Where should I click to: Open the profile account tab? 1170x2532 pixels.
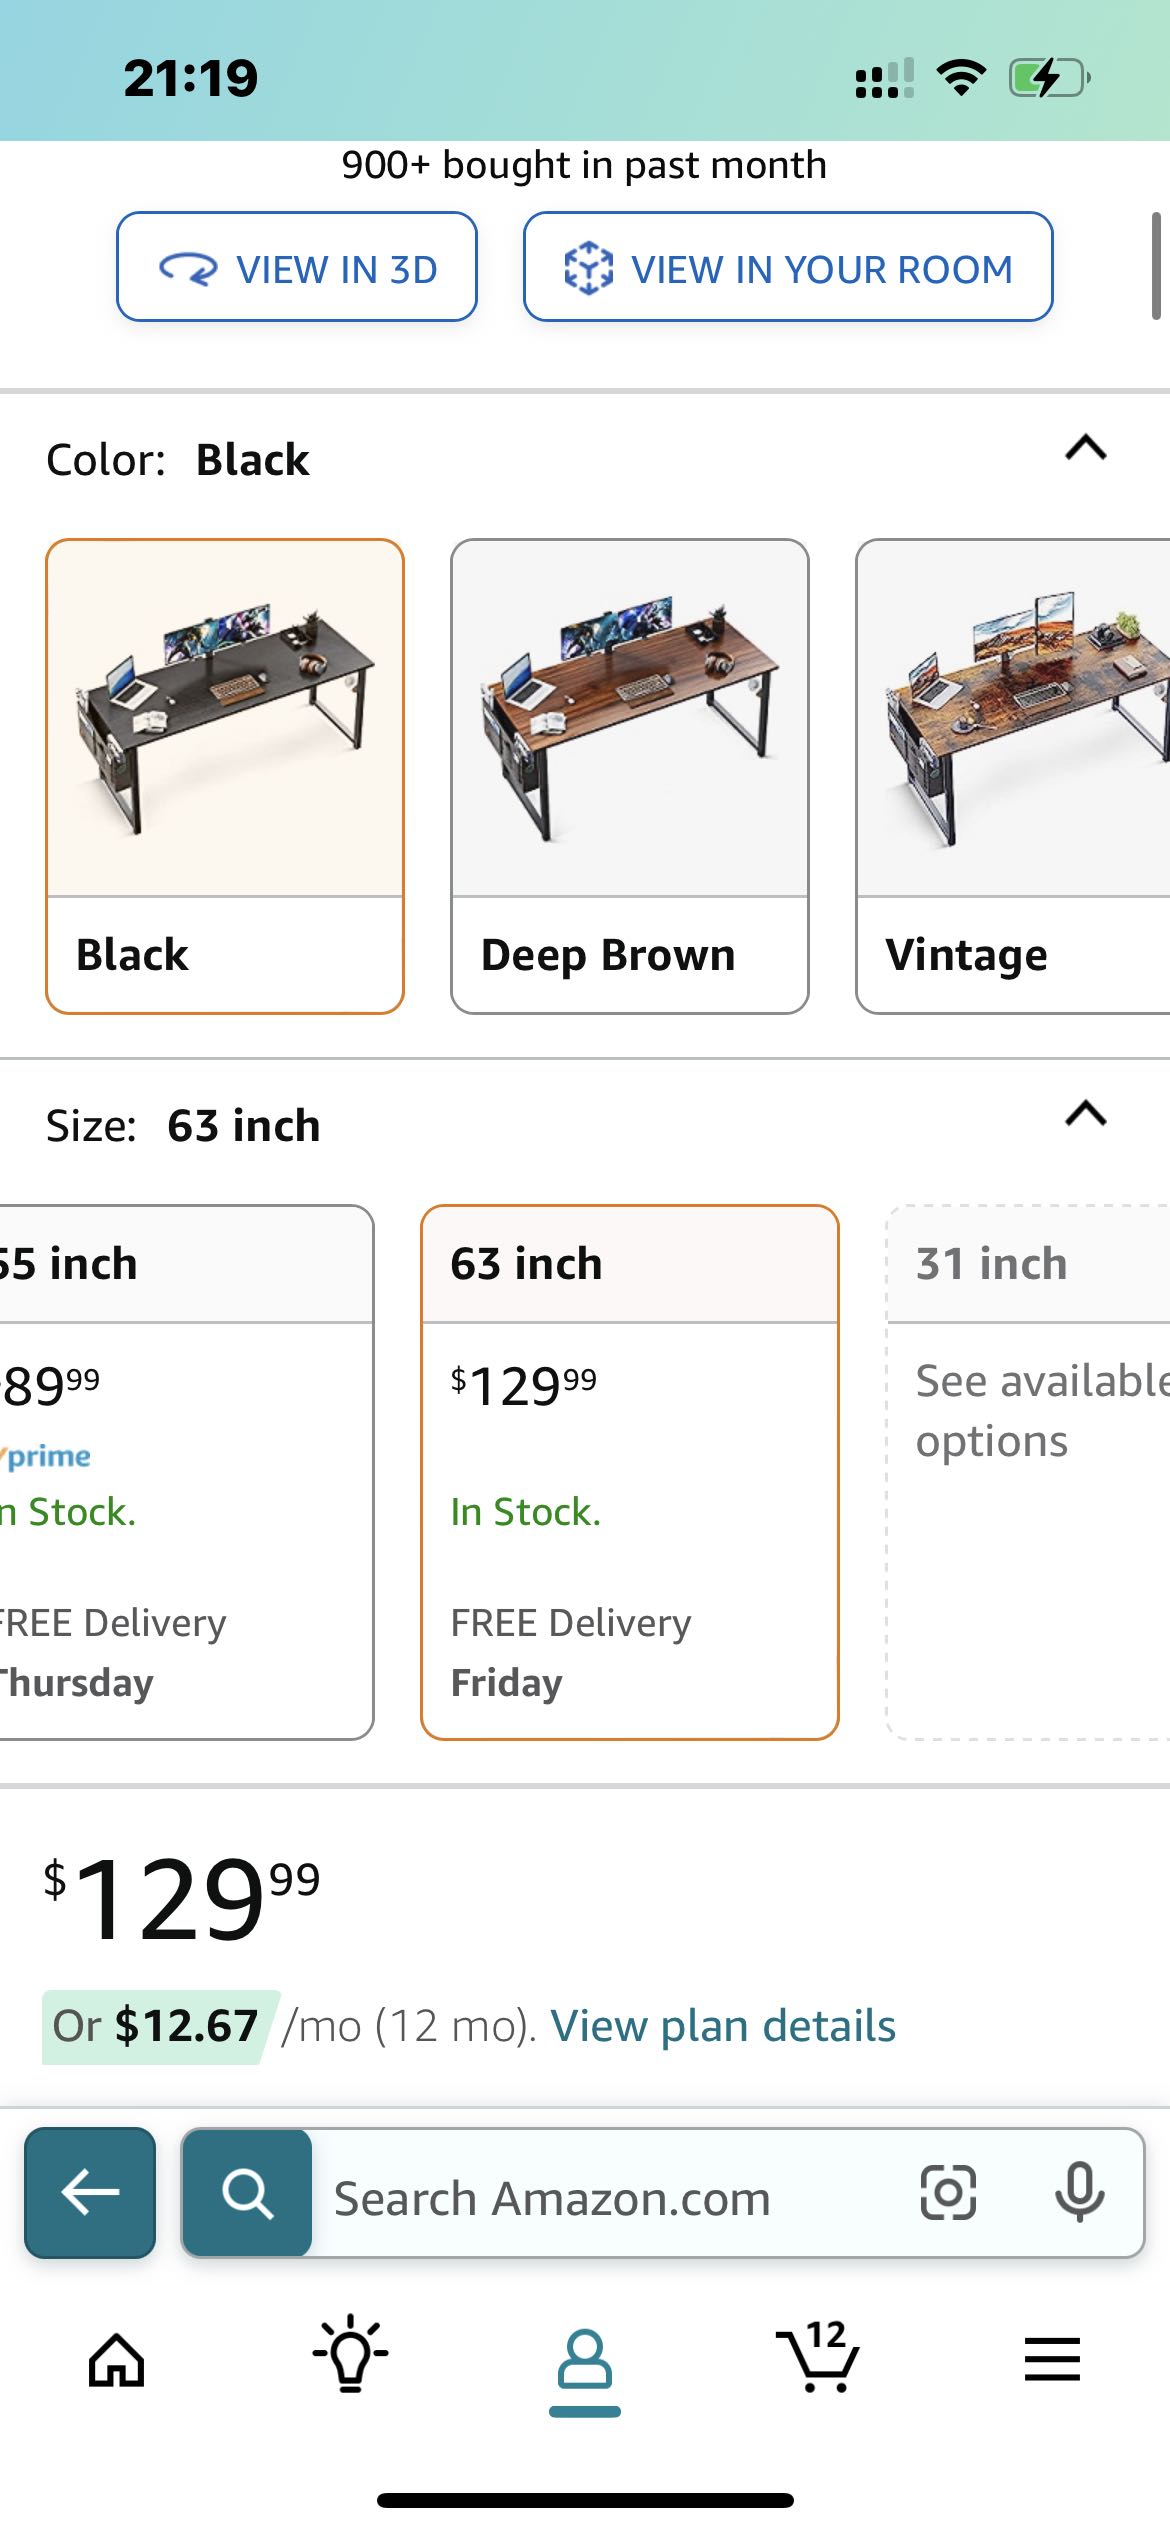[585, 2362]
